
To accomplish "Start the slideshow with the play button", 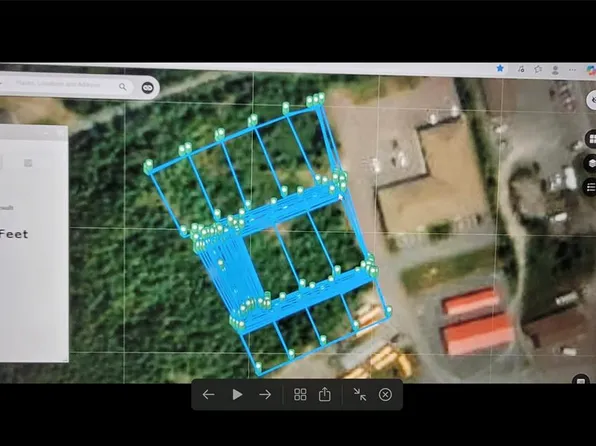I will 237,395.
